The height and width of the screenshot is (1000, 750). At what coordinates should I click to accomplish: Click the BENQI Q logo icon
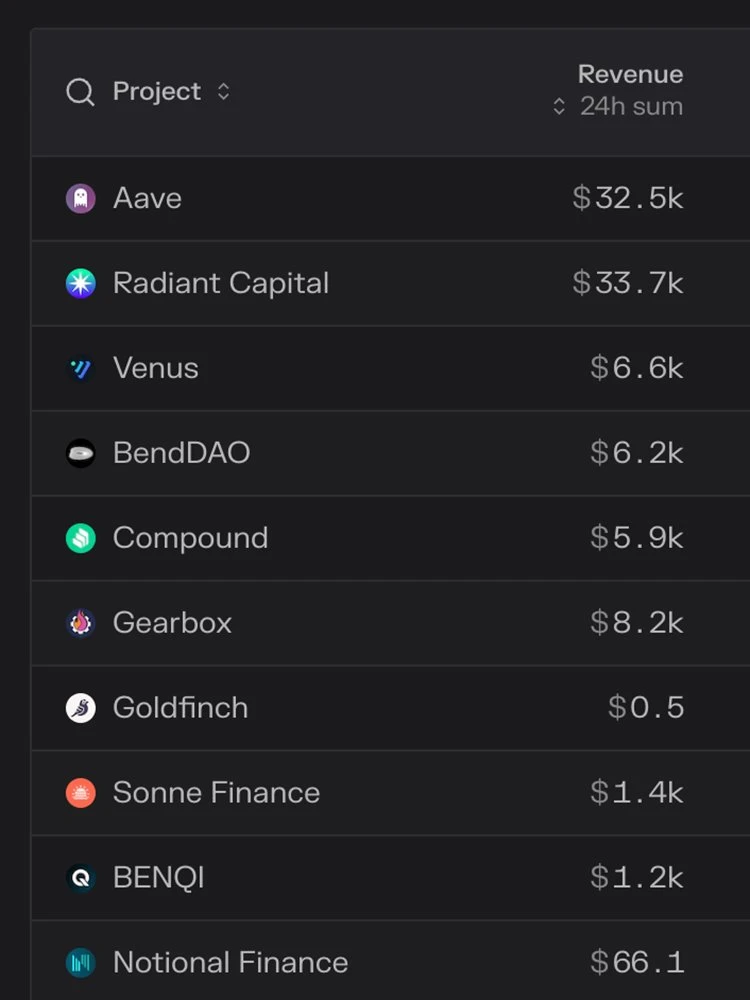(80, 878)
